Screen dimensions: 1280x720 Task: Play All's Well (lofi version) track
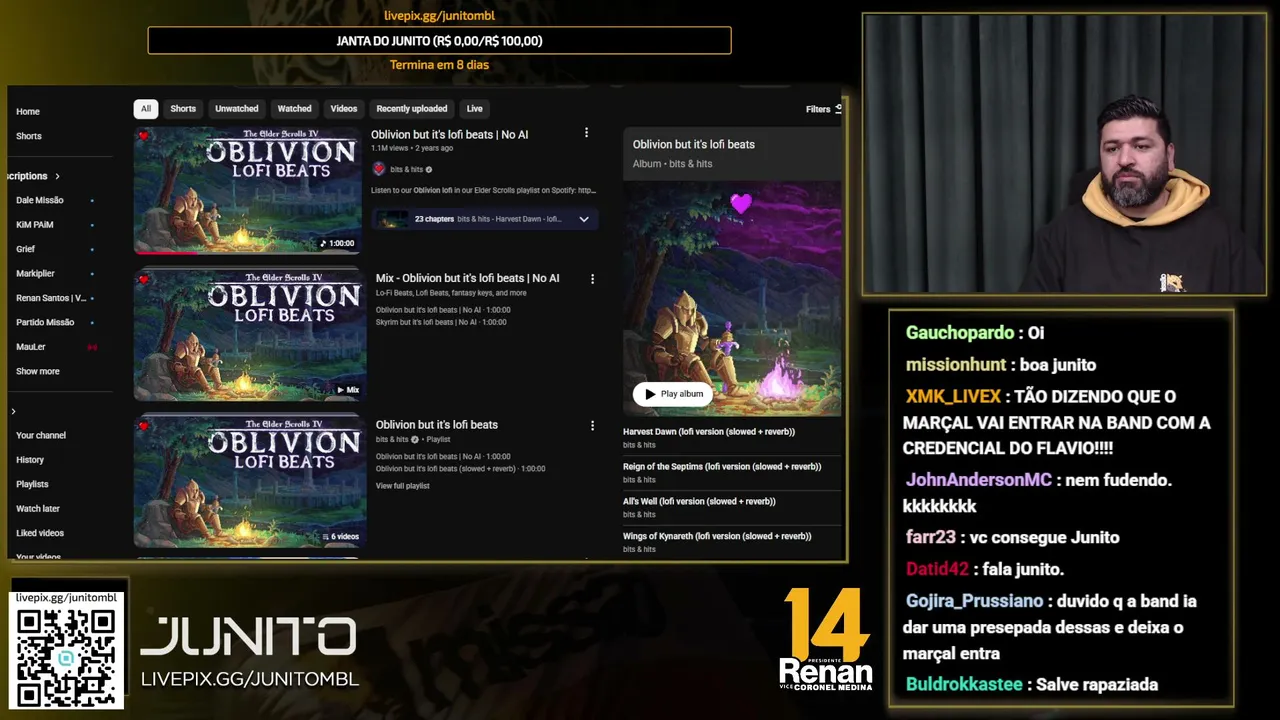(x=699, y=502)
